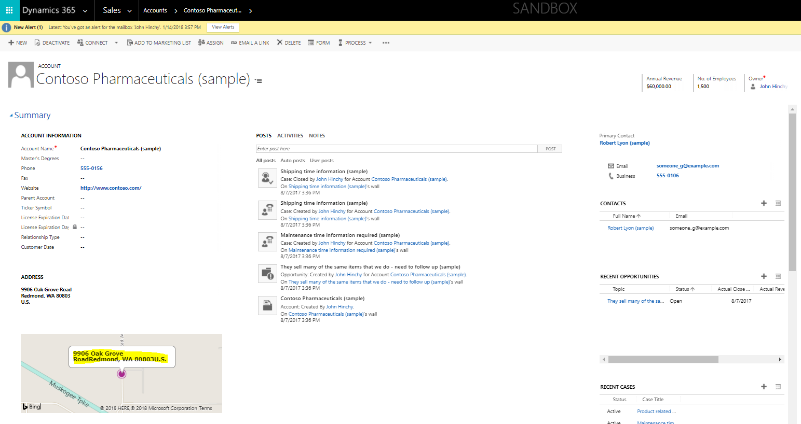Click the POST button

(x=550, y=149)
